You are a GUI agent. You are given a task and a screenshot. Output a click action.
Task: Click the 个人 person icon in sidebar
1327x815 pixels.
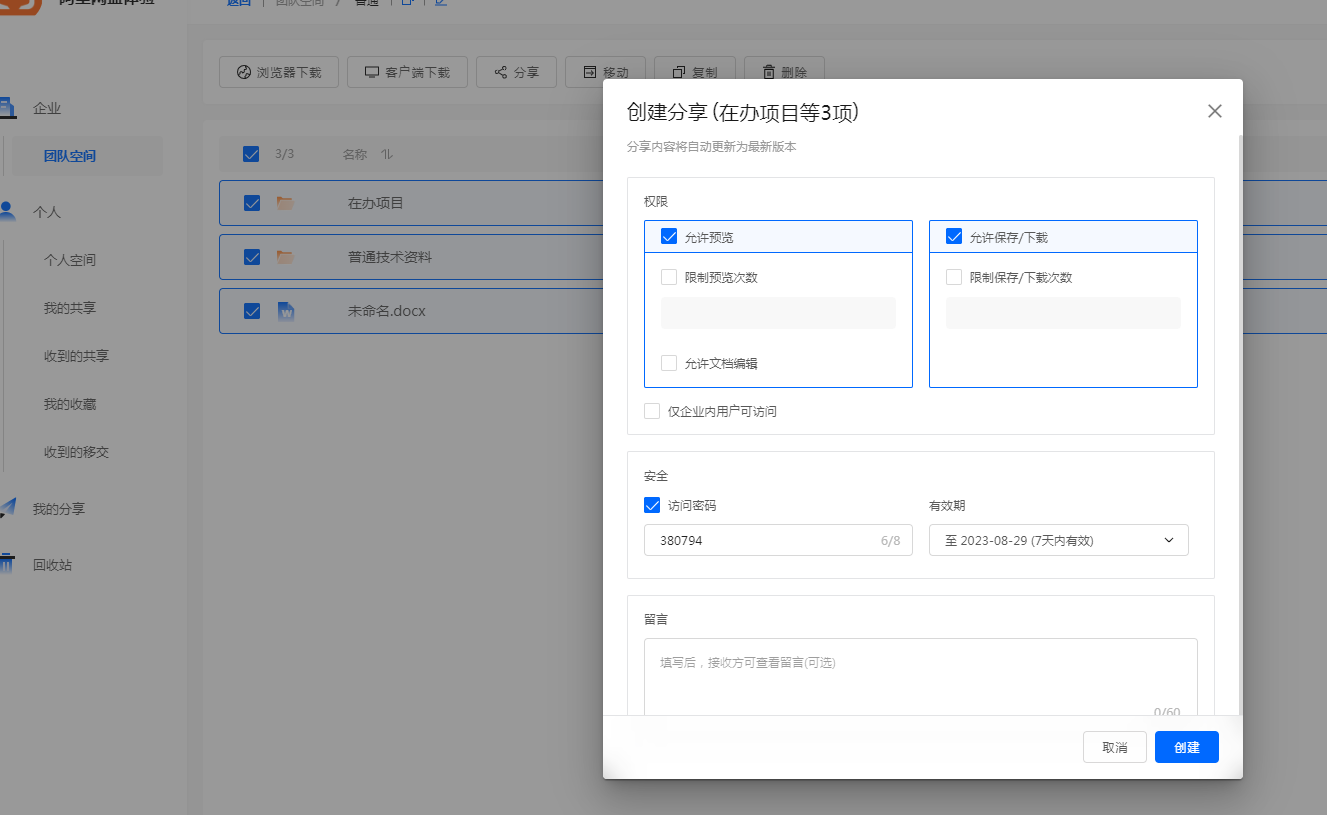(8, 212)
